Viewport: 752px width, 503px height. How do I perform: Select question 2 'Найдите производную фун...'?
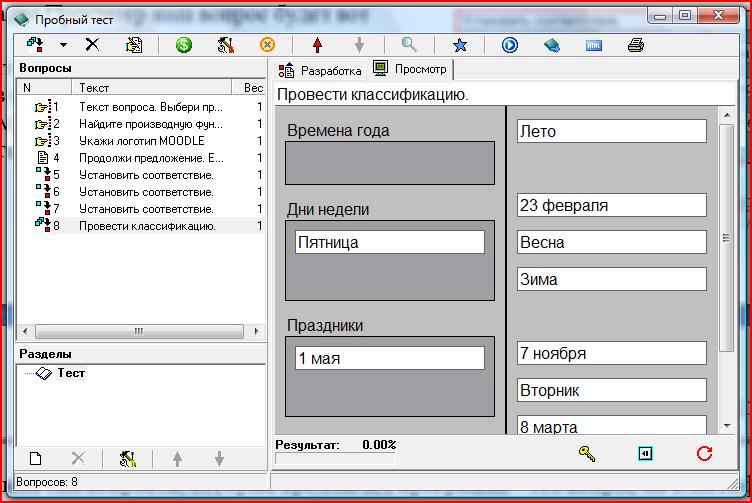point(141,124)
